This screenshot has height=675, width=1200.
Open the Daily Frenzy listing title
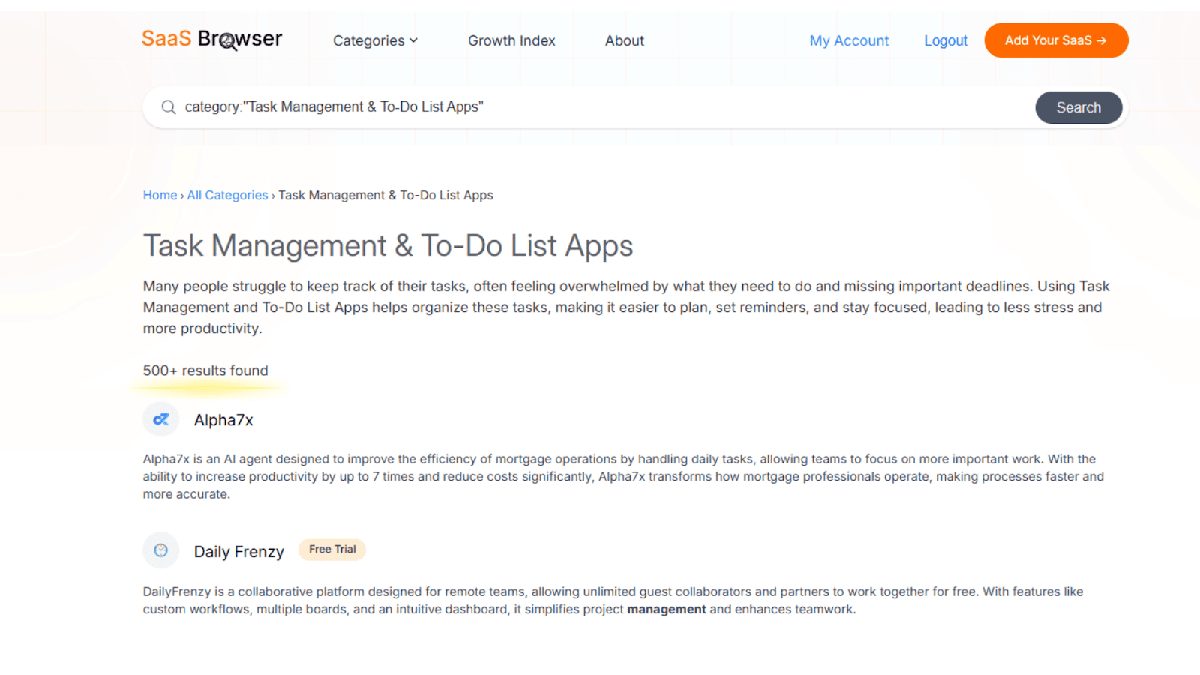point(239,551)
